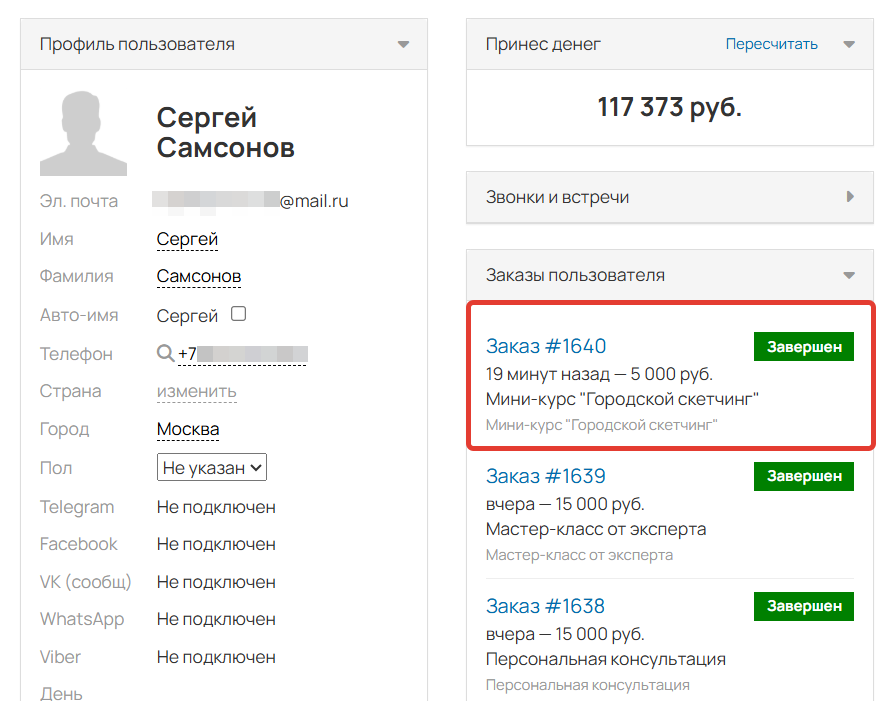Click the Завершен badge of order #1640
This screenshot has width=894, height=701.
tap(804, 347)
